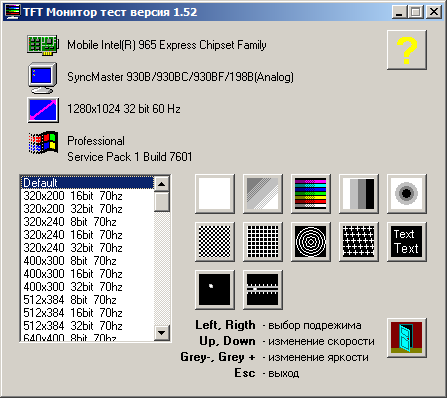This screenshot has height=398, width=447.
Task: Launch the Text readability test
Action: click(x=407, y=242)
